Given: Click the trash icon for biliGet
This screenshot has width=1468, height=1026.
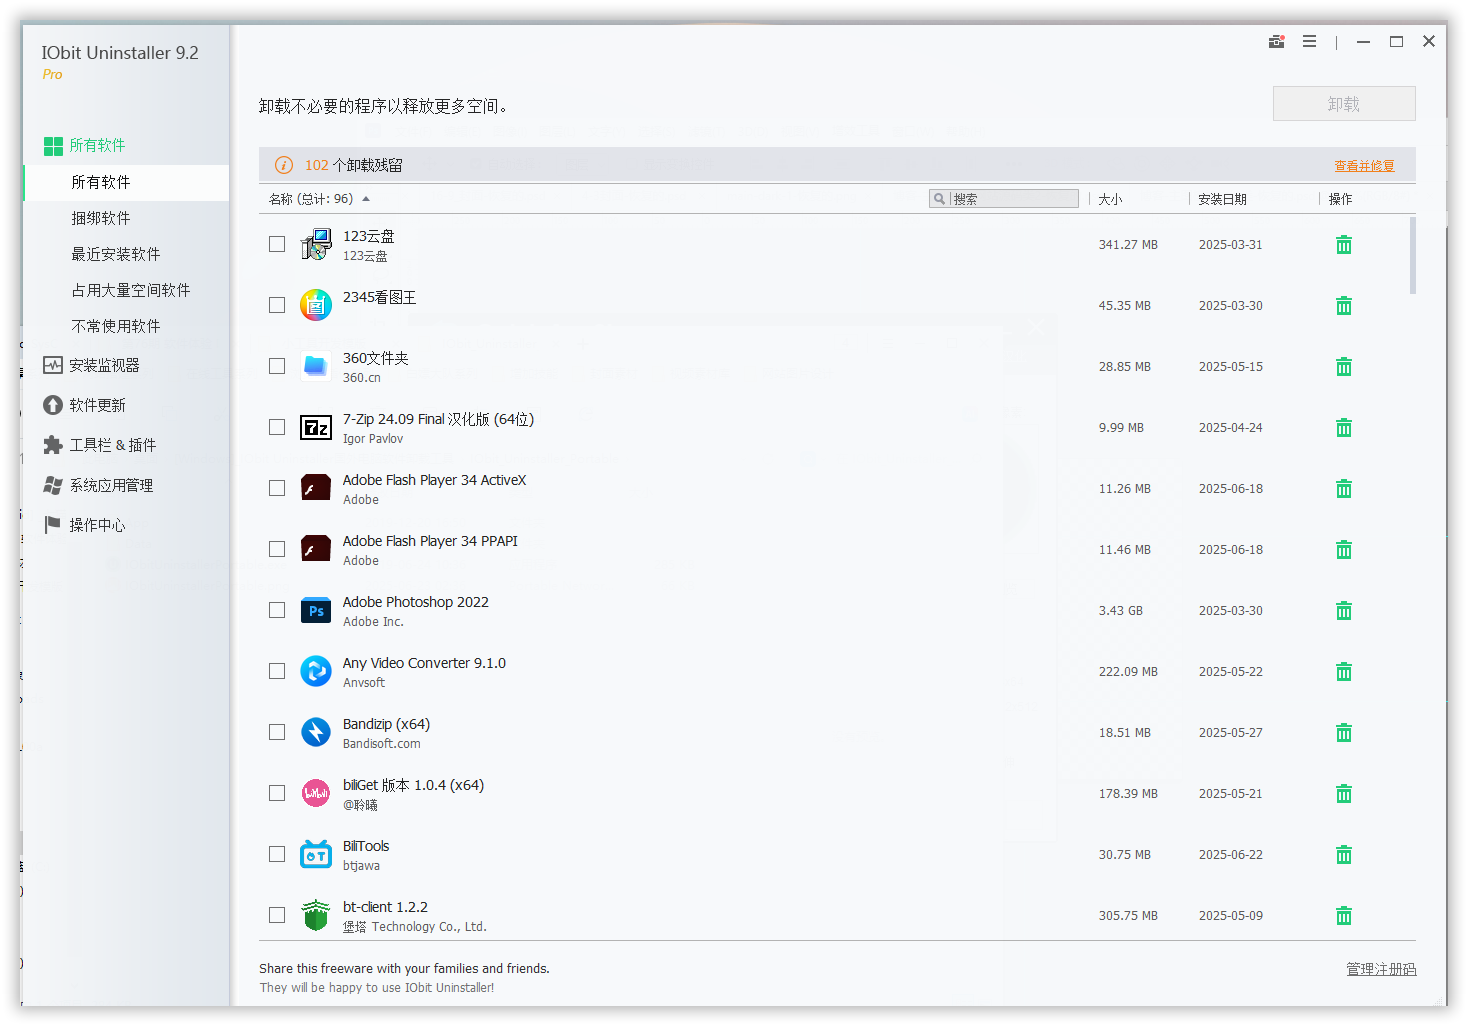Looking at the screenshot, I should point(1344,794).
